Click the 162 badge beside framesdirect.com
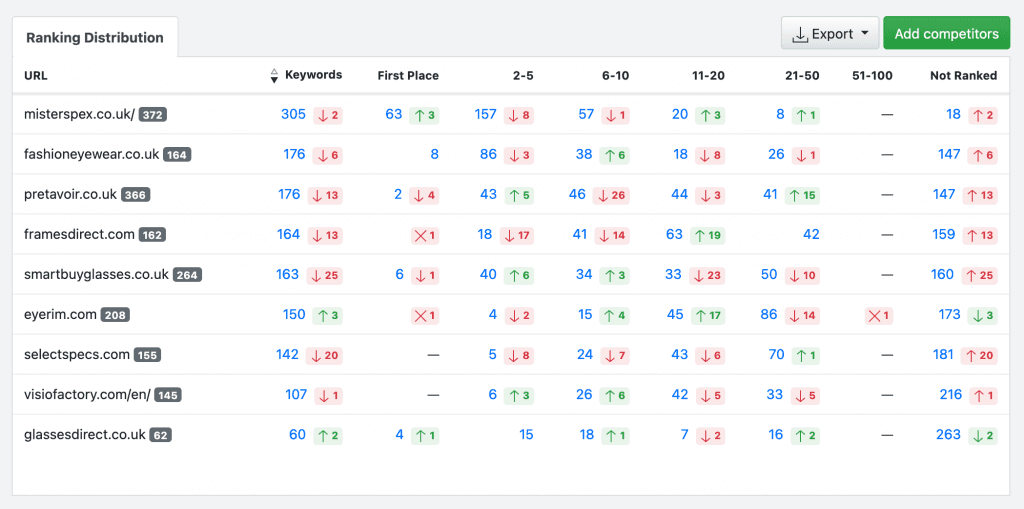The image size is (1024, 509). (x=152, y=235)
